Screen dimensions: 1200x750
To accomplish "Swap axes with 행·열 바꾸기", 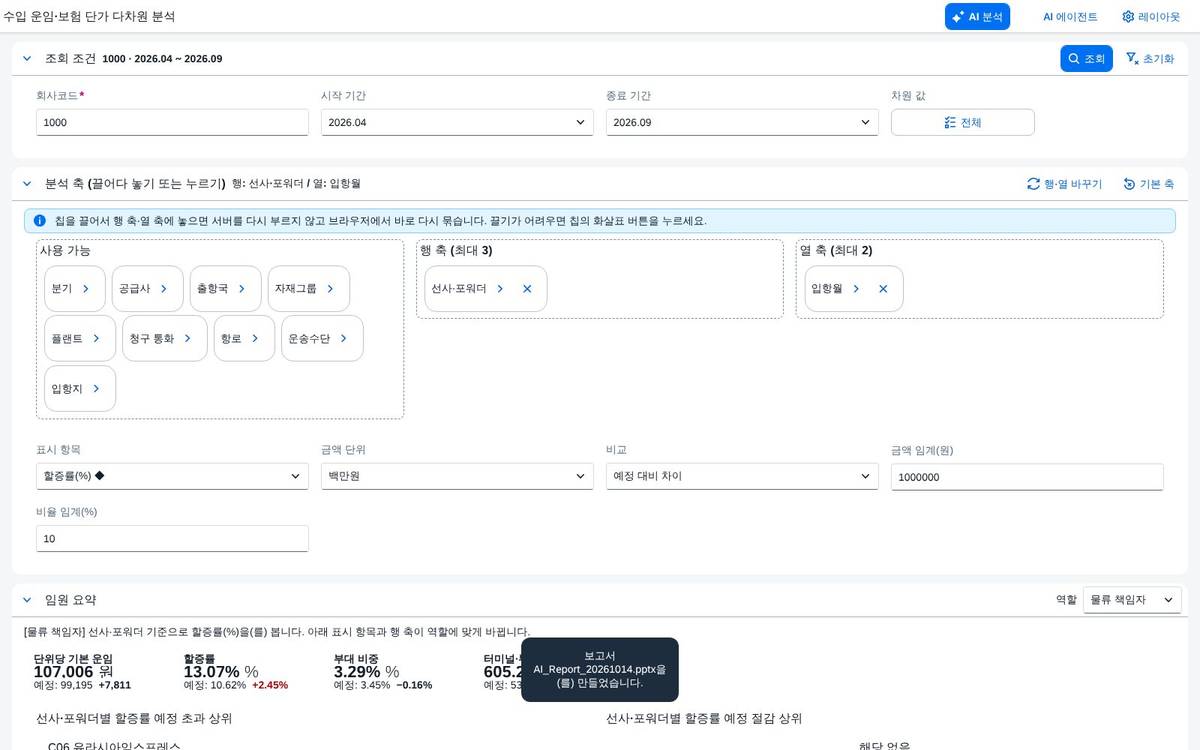I will click(x=1064, y=184).
